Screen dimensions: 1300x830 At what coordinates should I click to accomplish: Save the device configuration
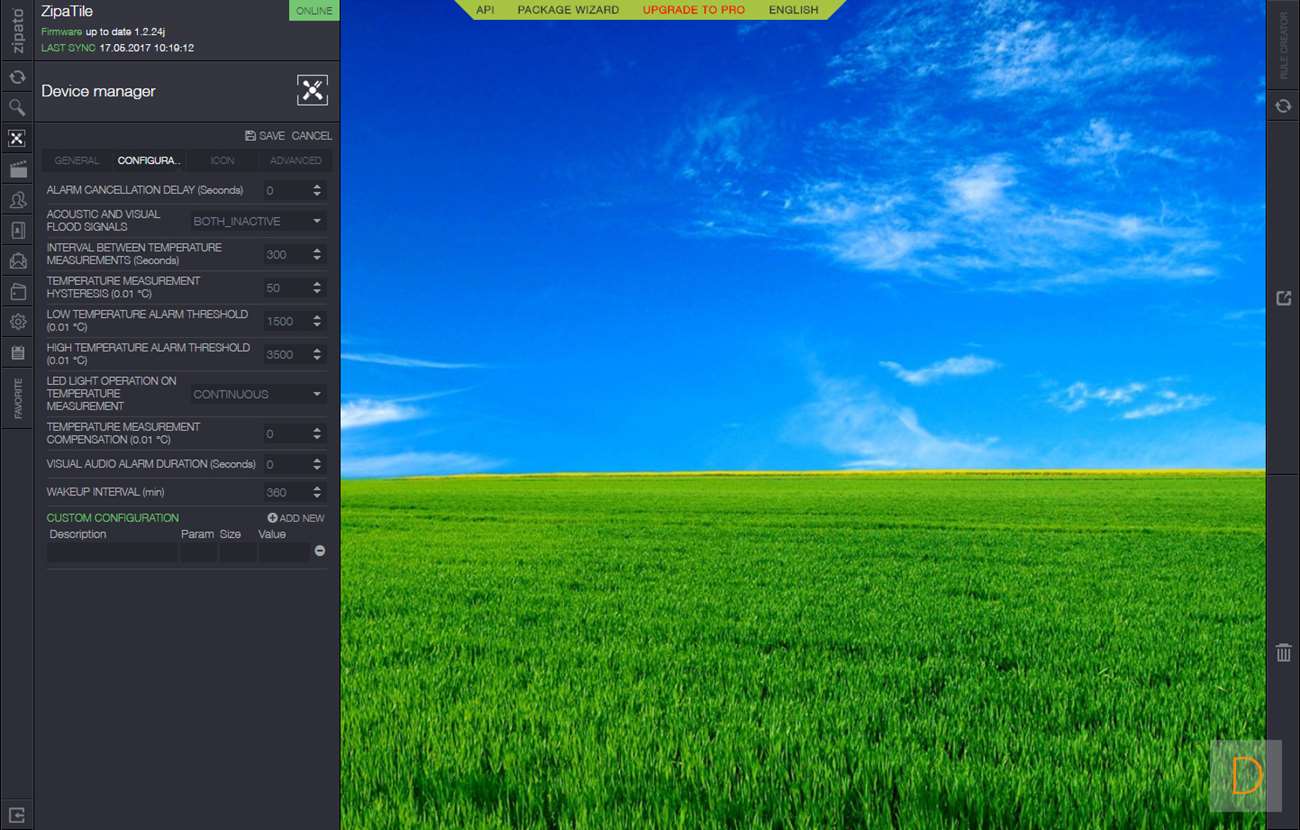(x=265, y=136)
